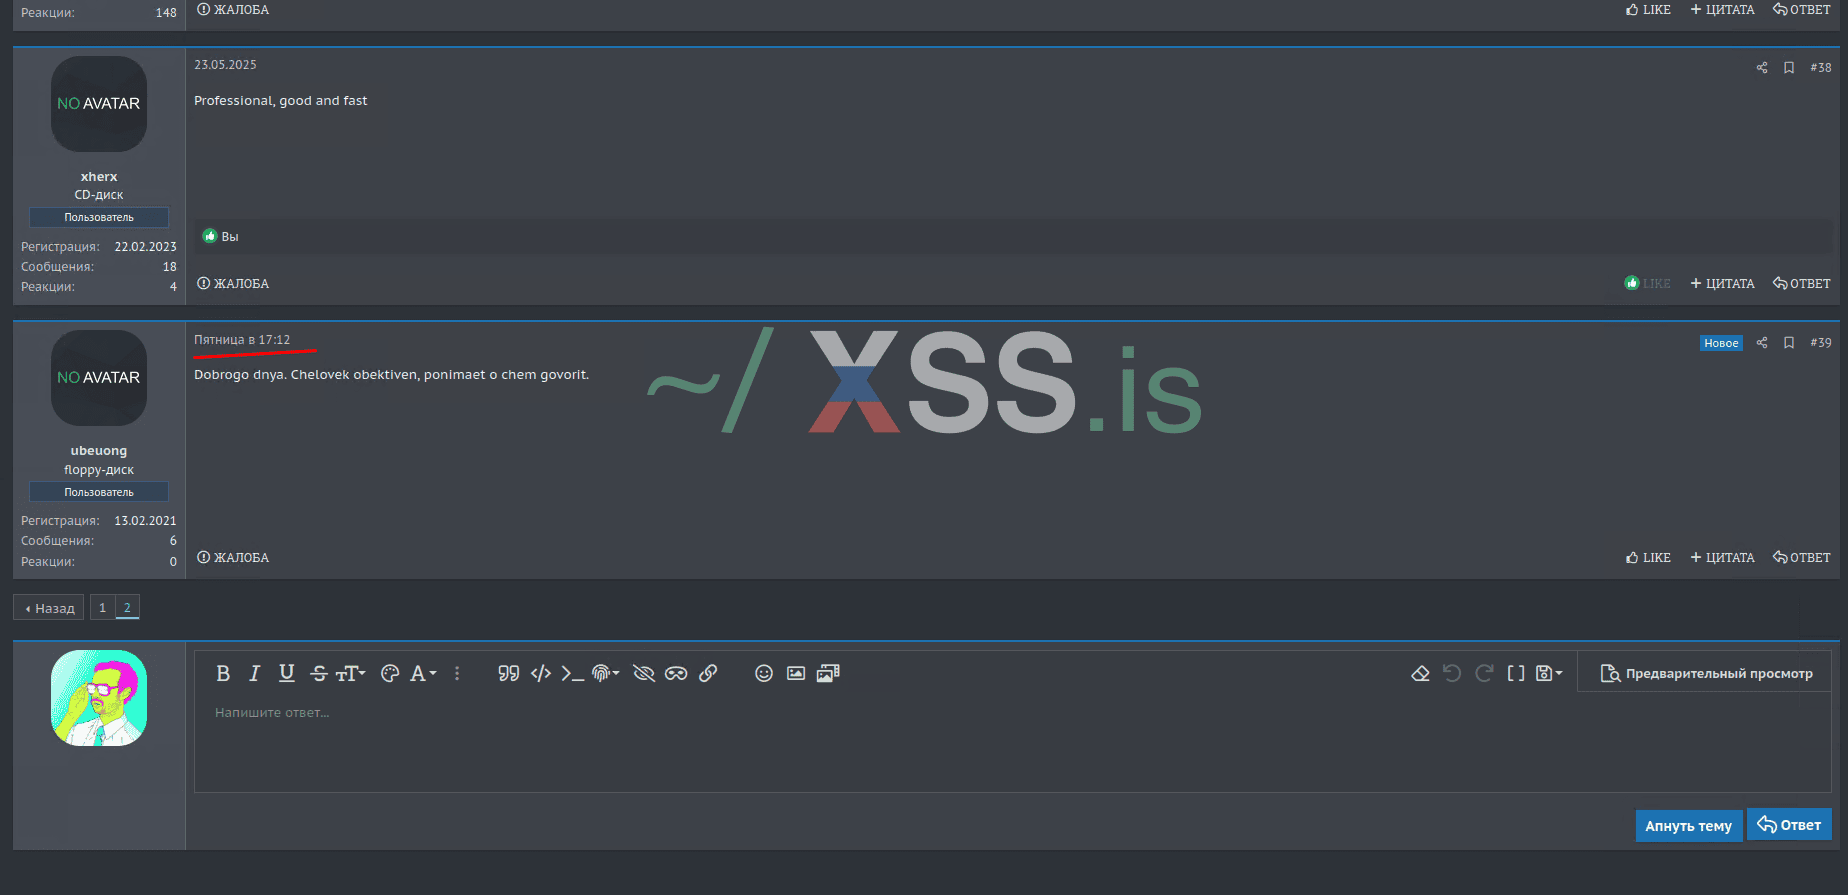1848x895 pixels.
Task: Click ubeuong's avatar placeholder
Action: click(x=99, y=378)
